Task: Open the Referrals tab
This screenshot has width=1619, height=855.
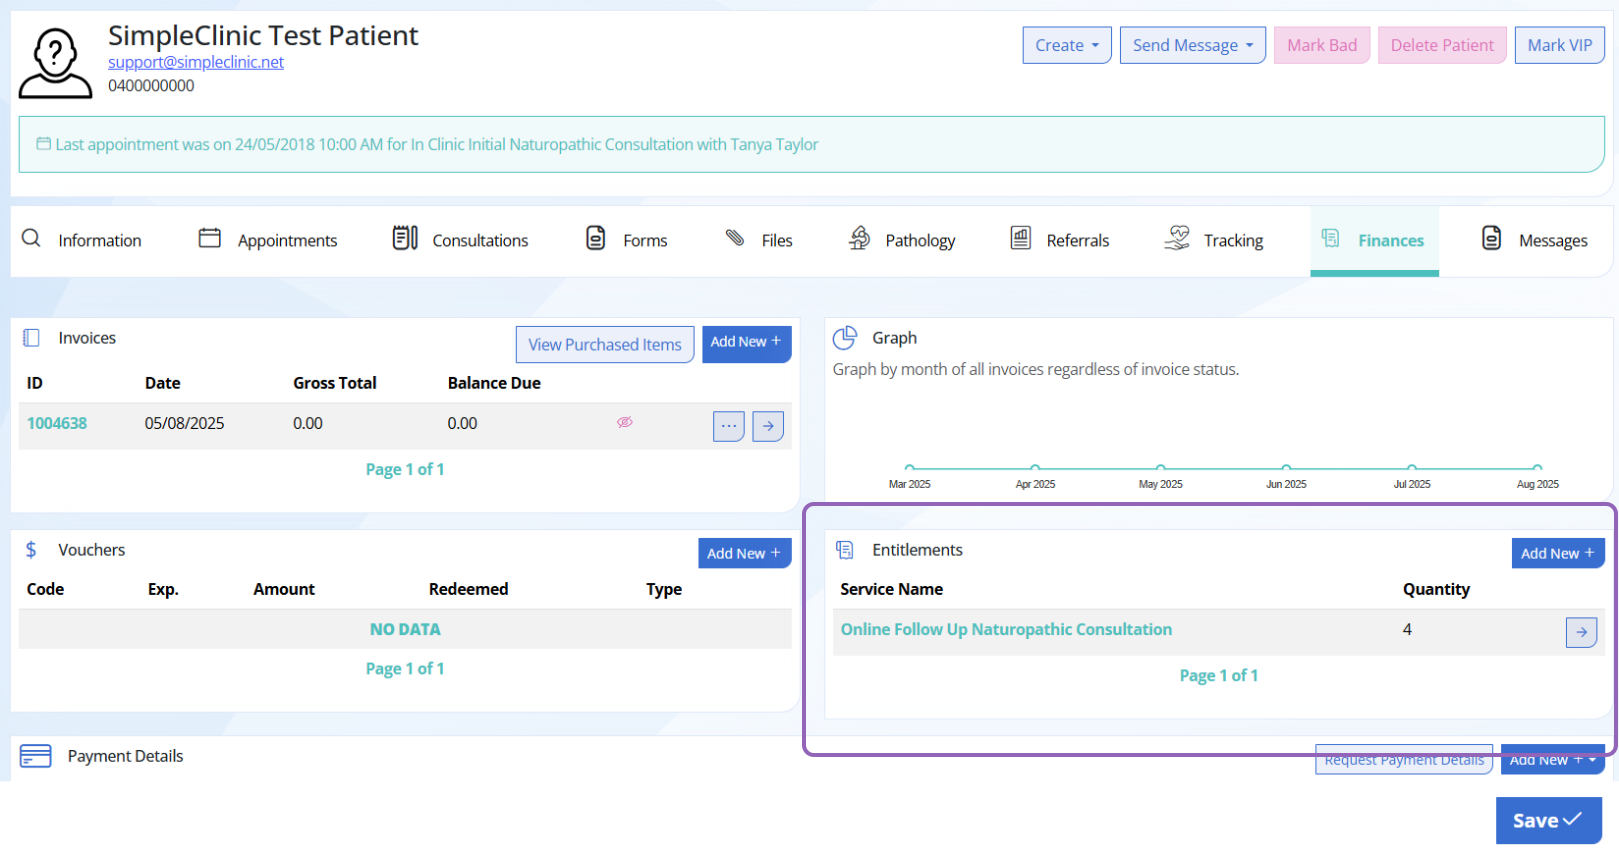Action: tap(1060, 240)
